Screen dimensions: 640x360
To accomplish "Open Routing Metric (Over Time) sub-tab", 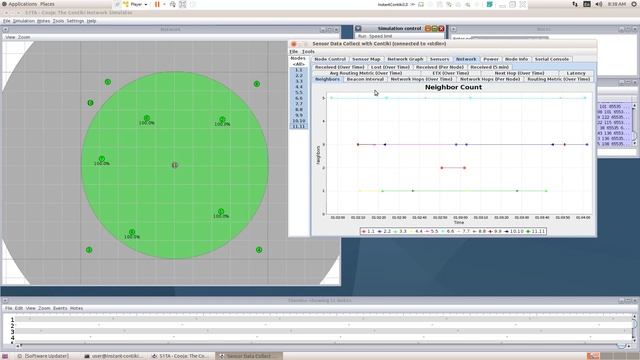I will [558, 79].
